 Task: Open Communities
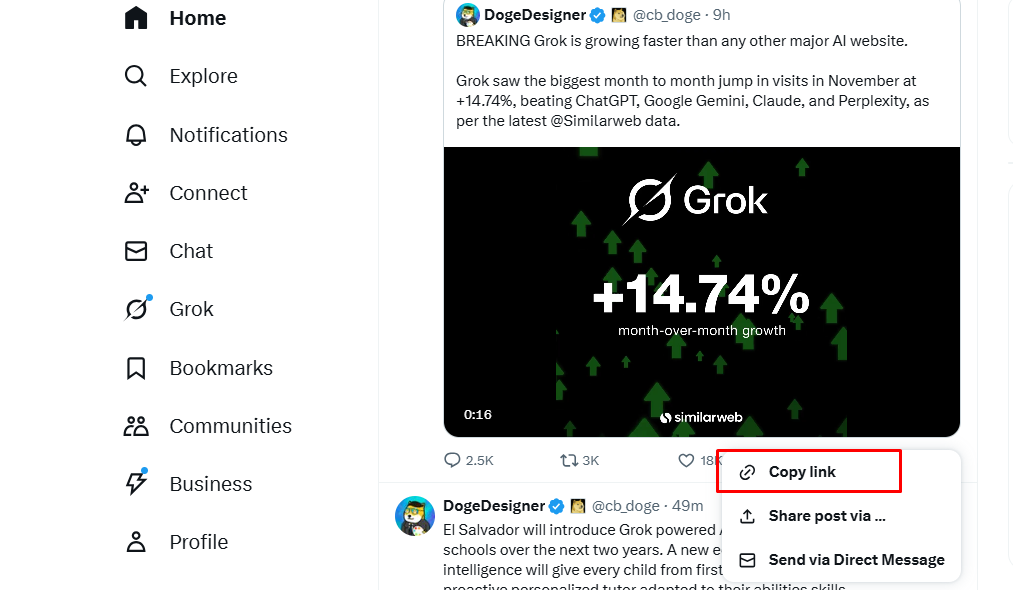[231, 426]
